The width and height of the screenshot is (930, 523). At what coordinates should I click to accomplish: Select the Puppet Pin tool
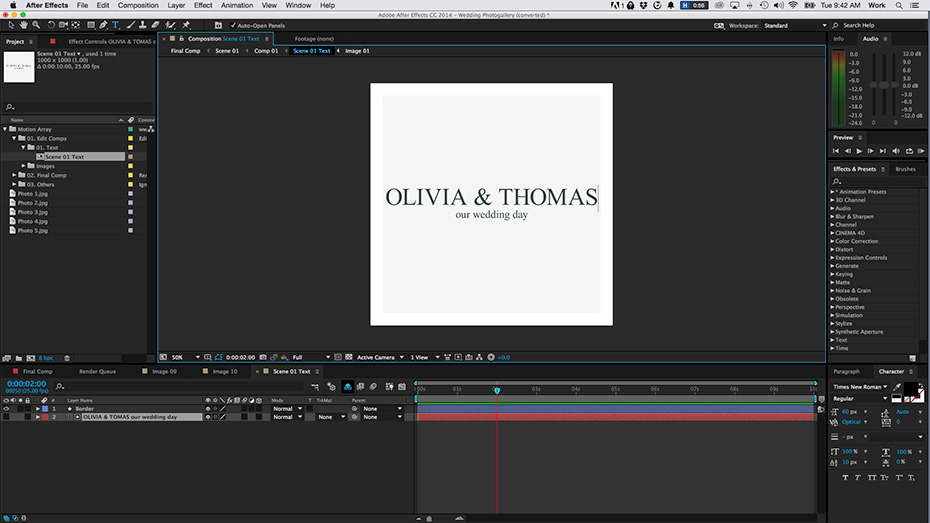point(186,25)
